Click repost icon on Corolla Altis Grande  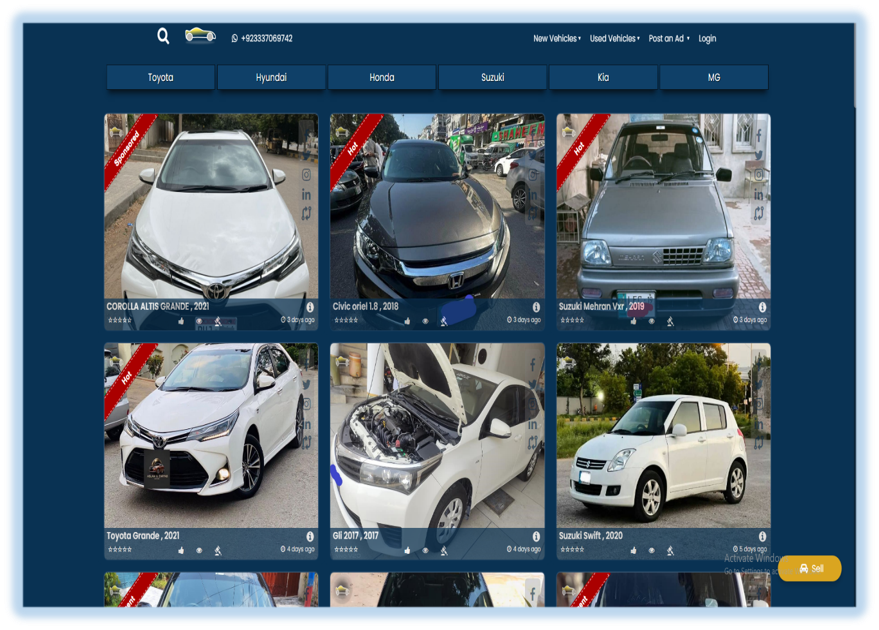pyautogui.click(x=306, y=214)
